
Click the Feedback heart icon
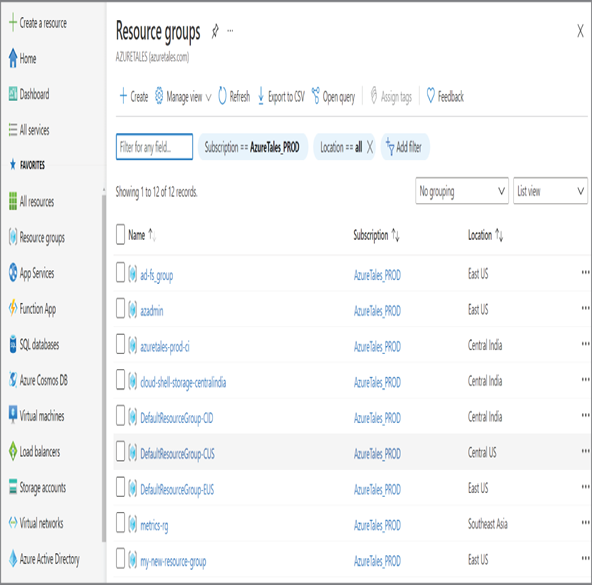click(430, 96)
